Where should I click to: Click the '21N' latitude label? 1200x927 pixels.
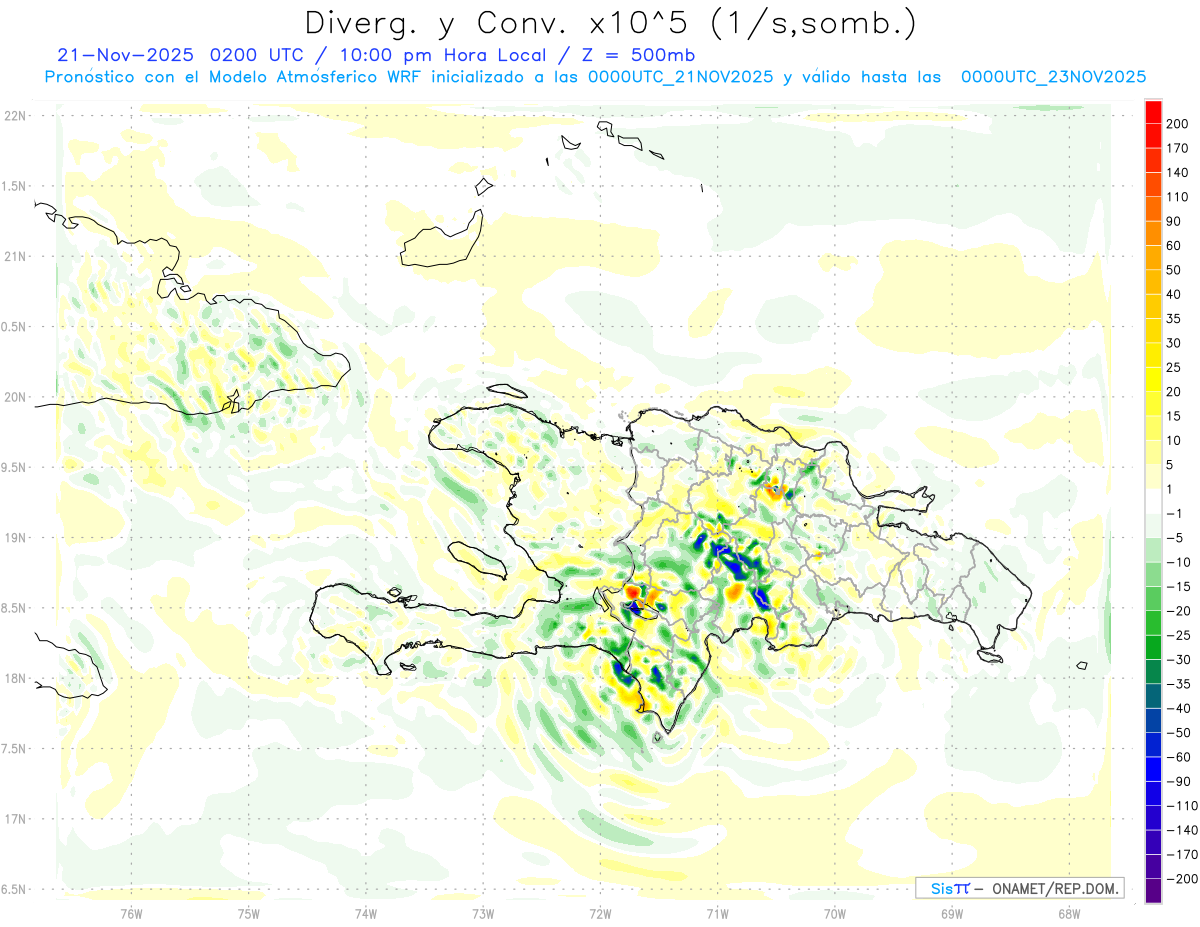(x=14, y=257)
